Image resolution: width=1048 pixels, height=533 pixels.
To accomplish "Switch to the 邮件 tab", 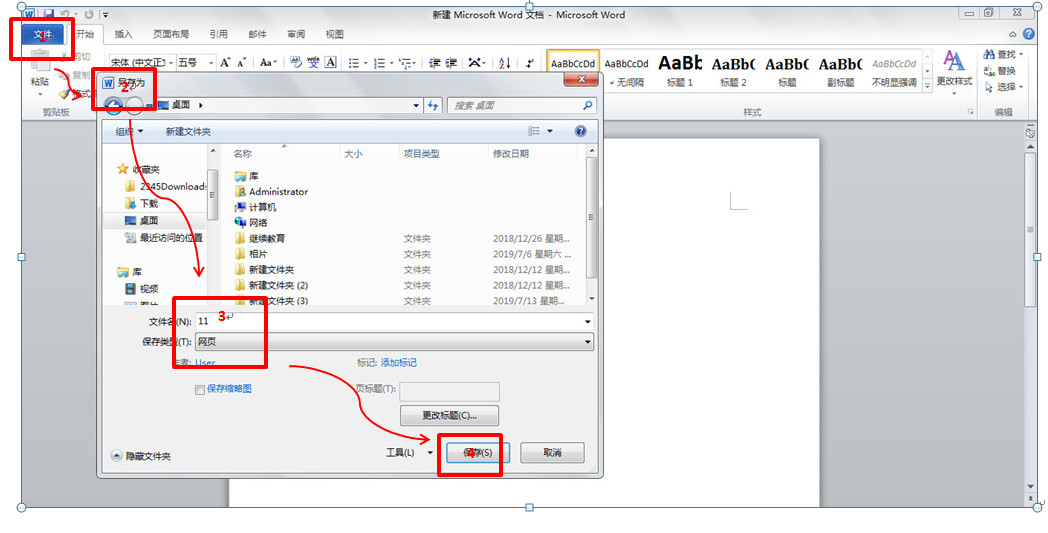I will coord(257,34).
